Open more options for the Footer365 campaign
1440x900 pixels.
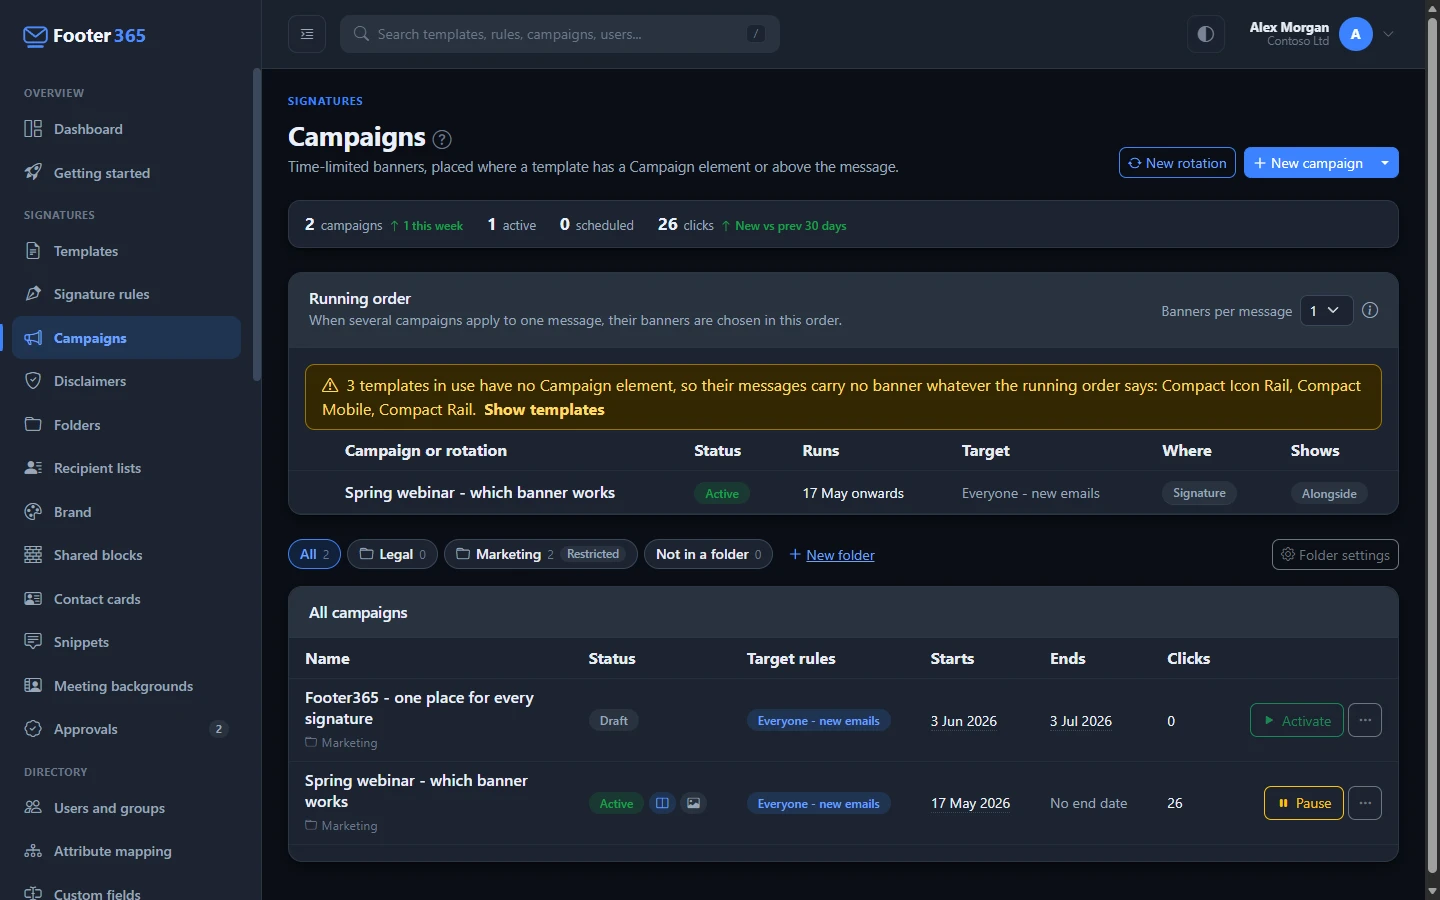point(1365,720)
